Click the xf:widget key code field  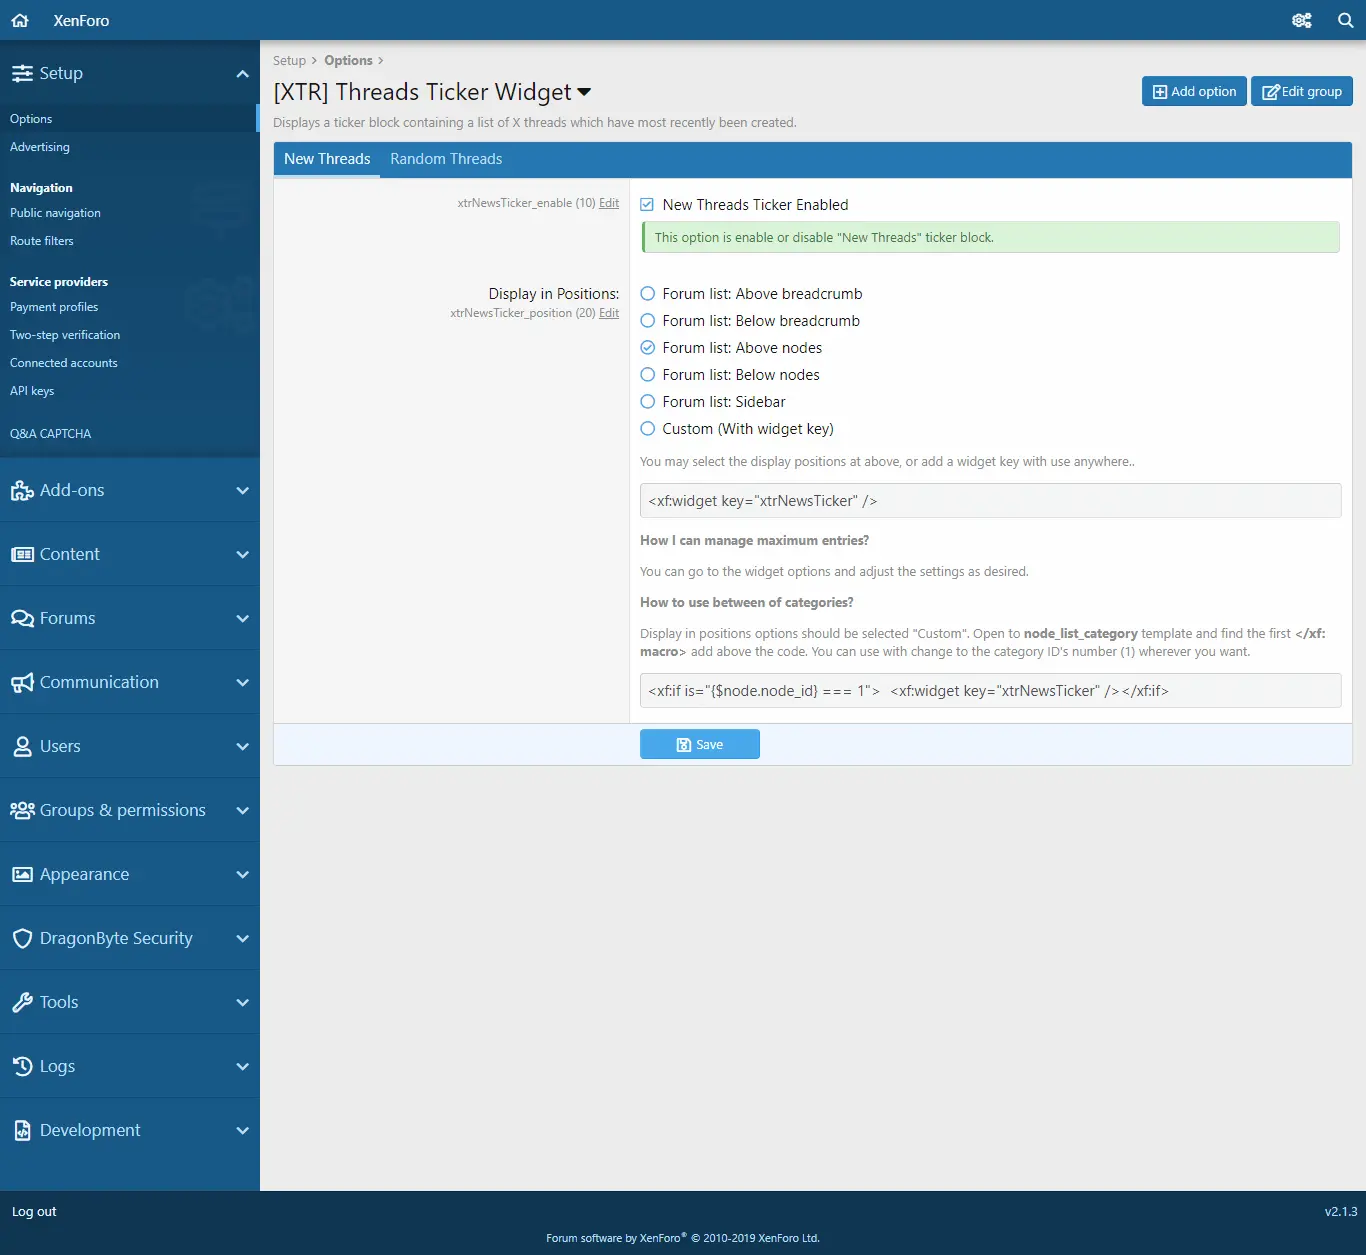tap(990, 501)
